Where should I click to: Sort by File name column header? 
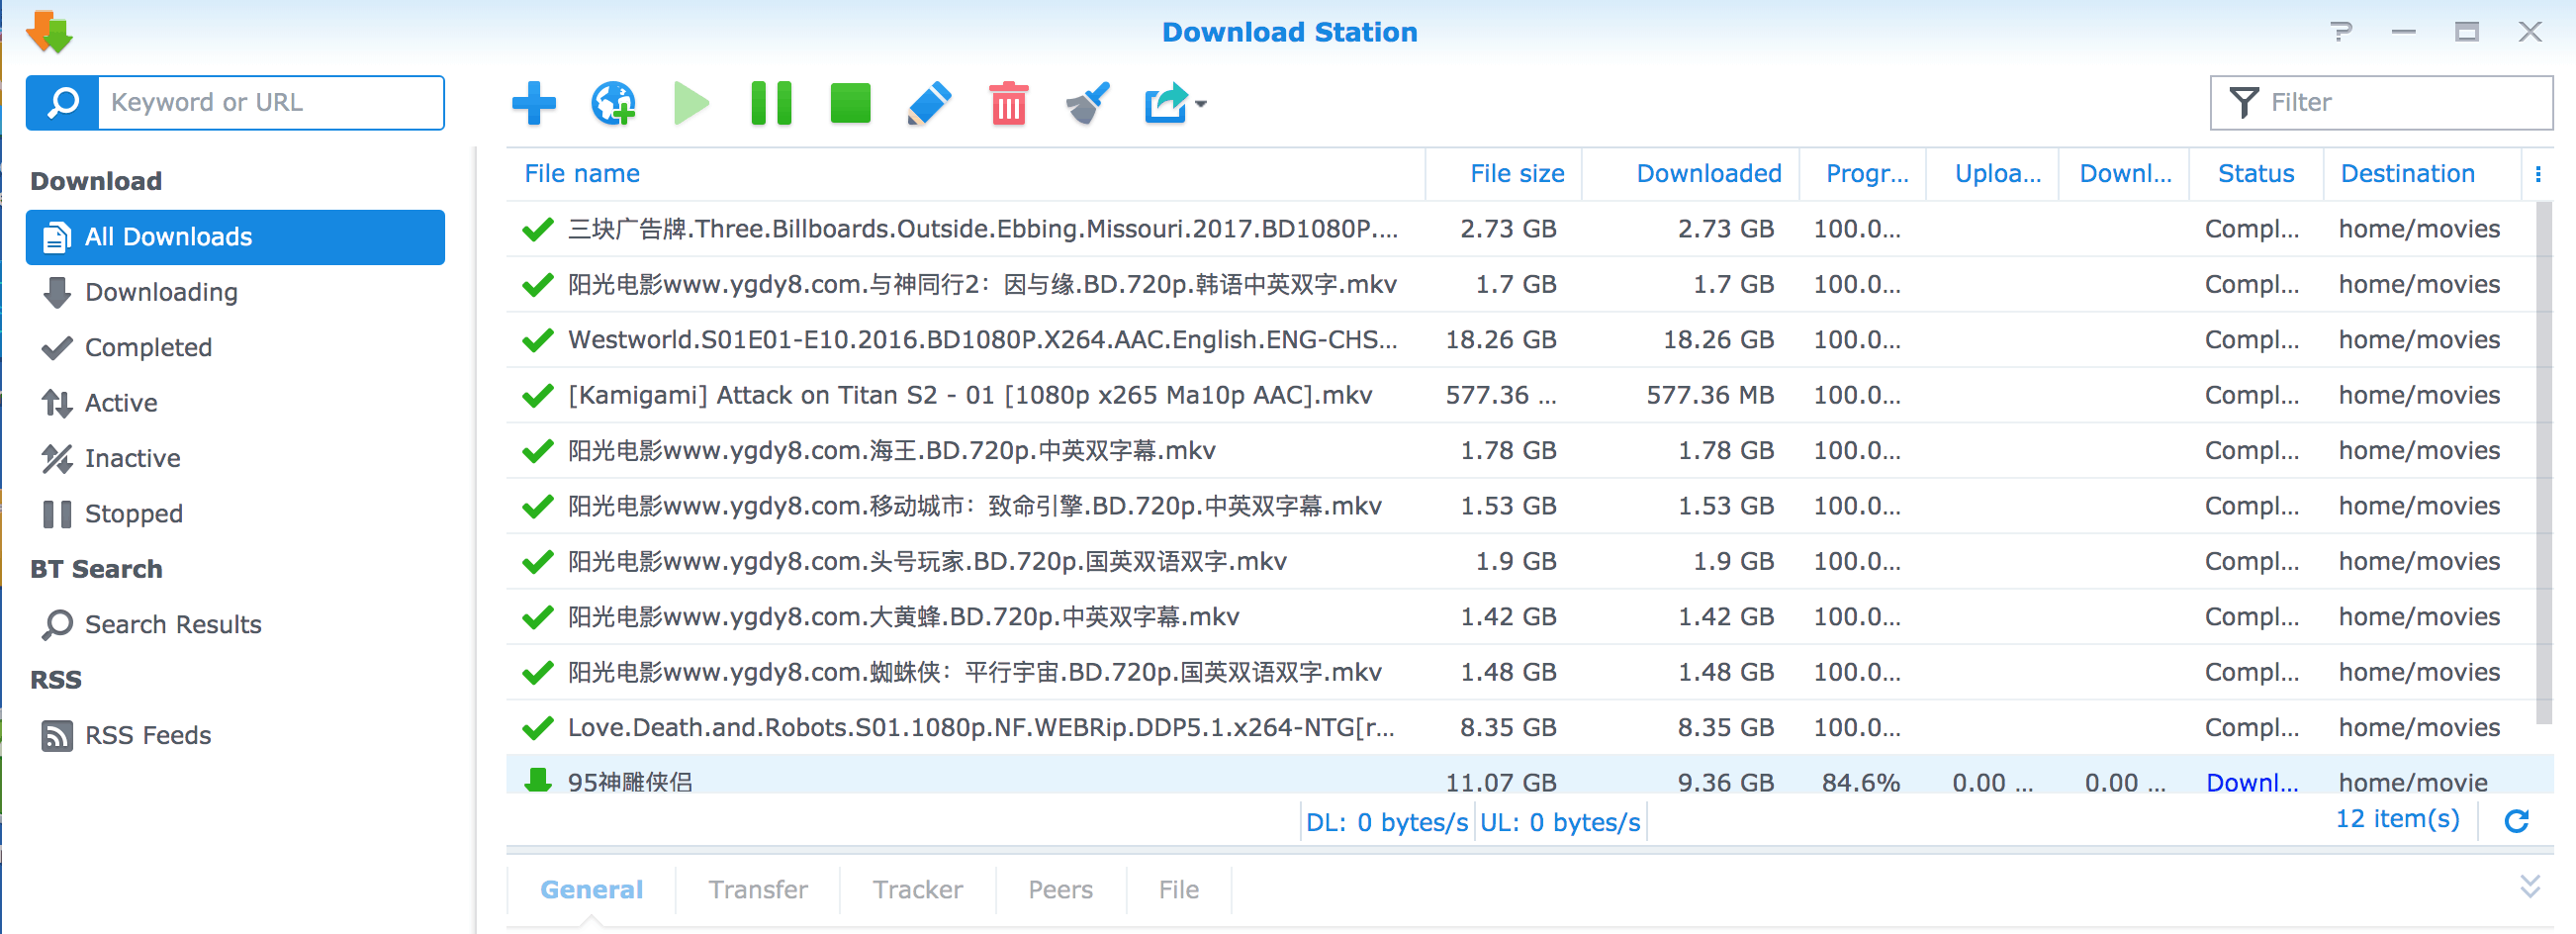(965, 174)
